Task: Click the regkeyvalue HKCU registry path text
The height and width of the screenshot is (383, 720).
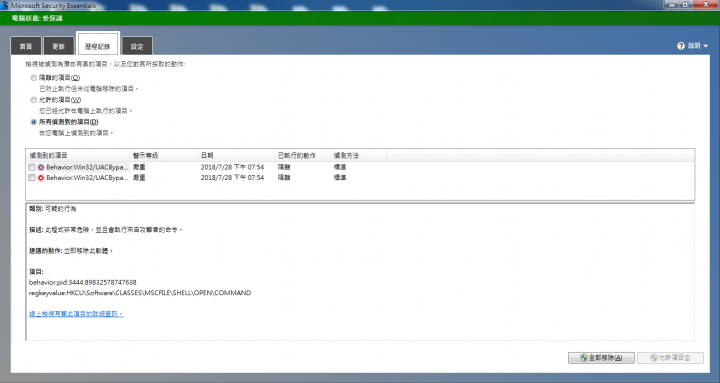Action: [140, 293]
